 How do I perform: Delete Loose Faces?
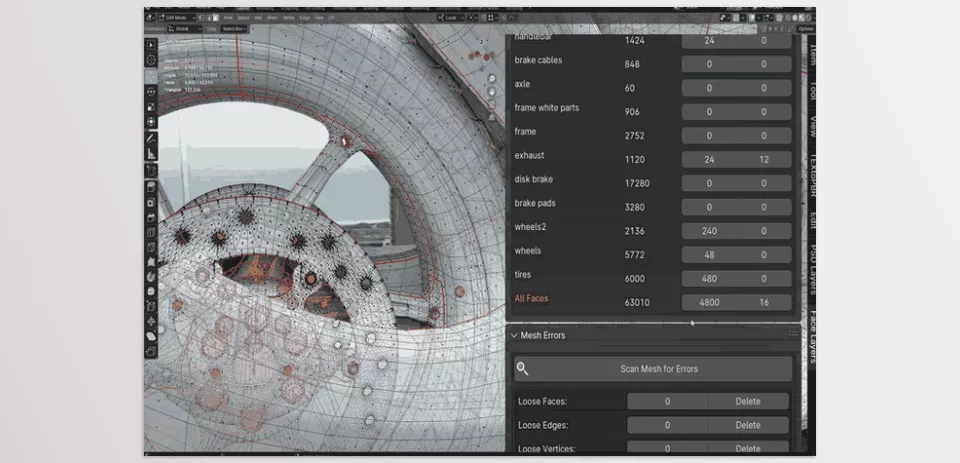[748, 401]
